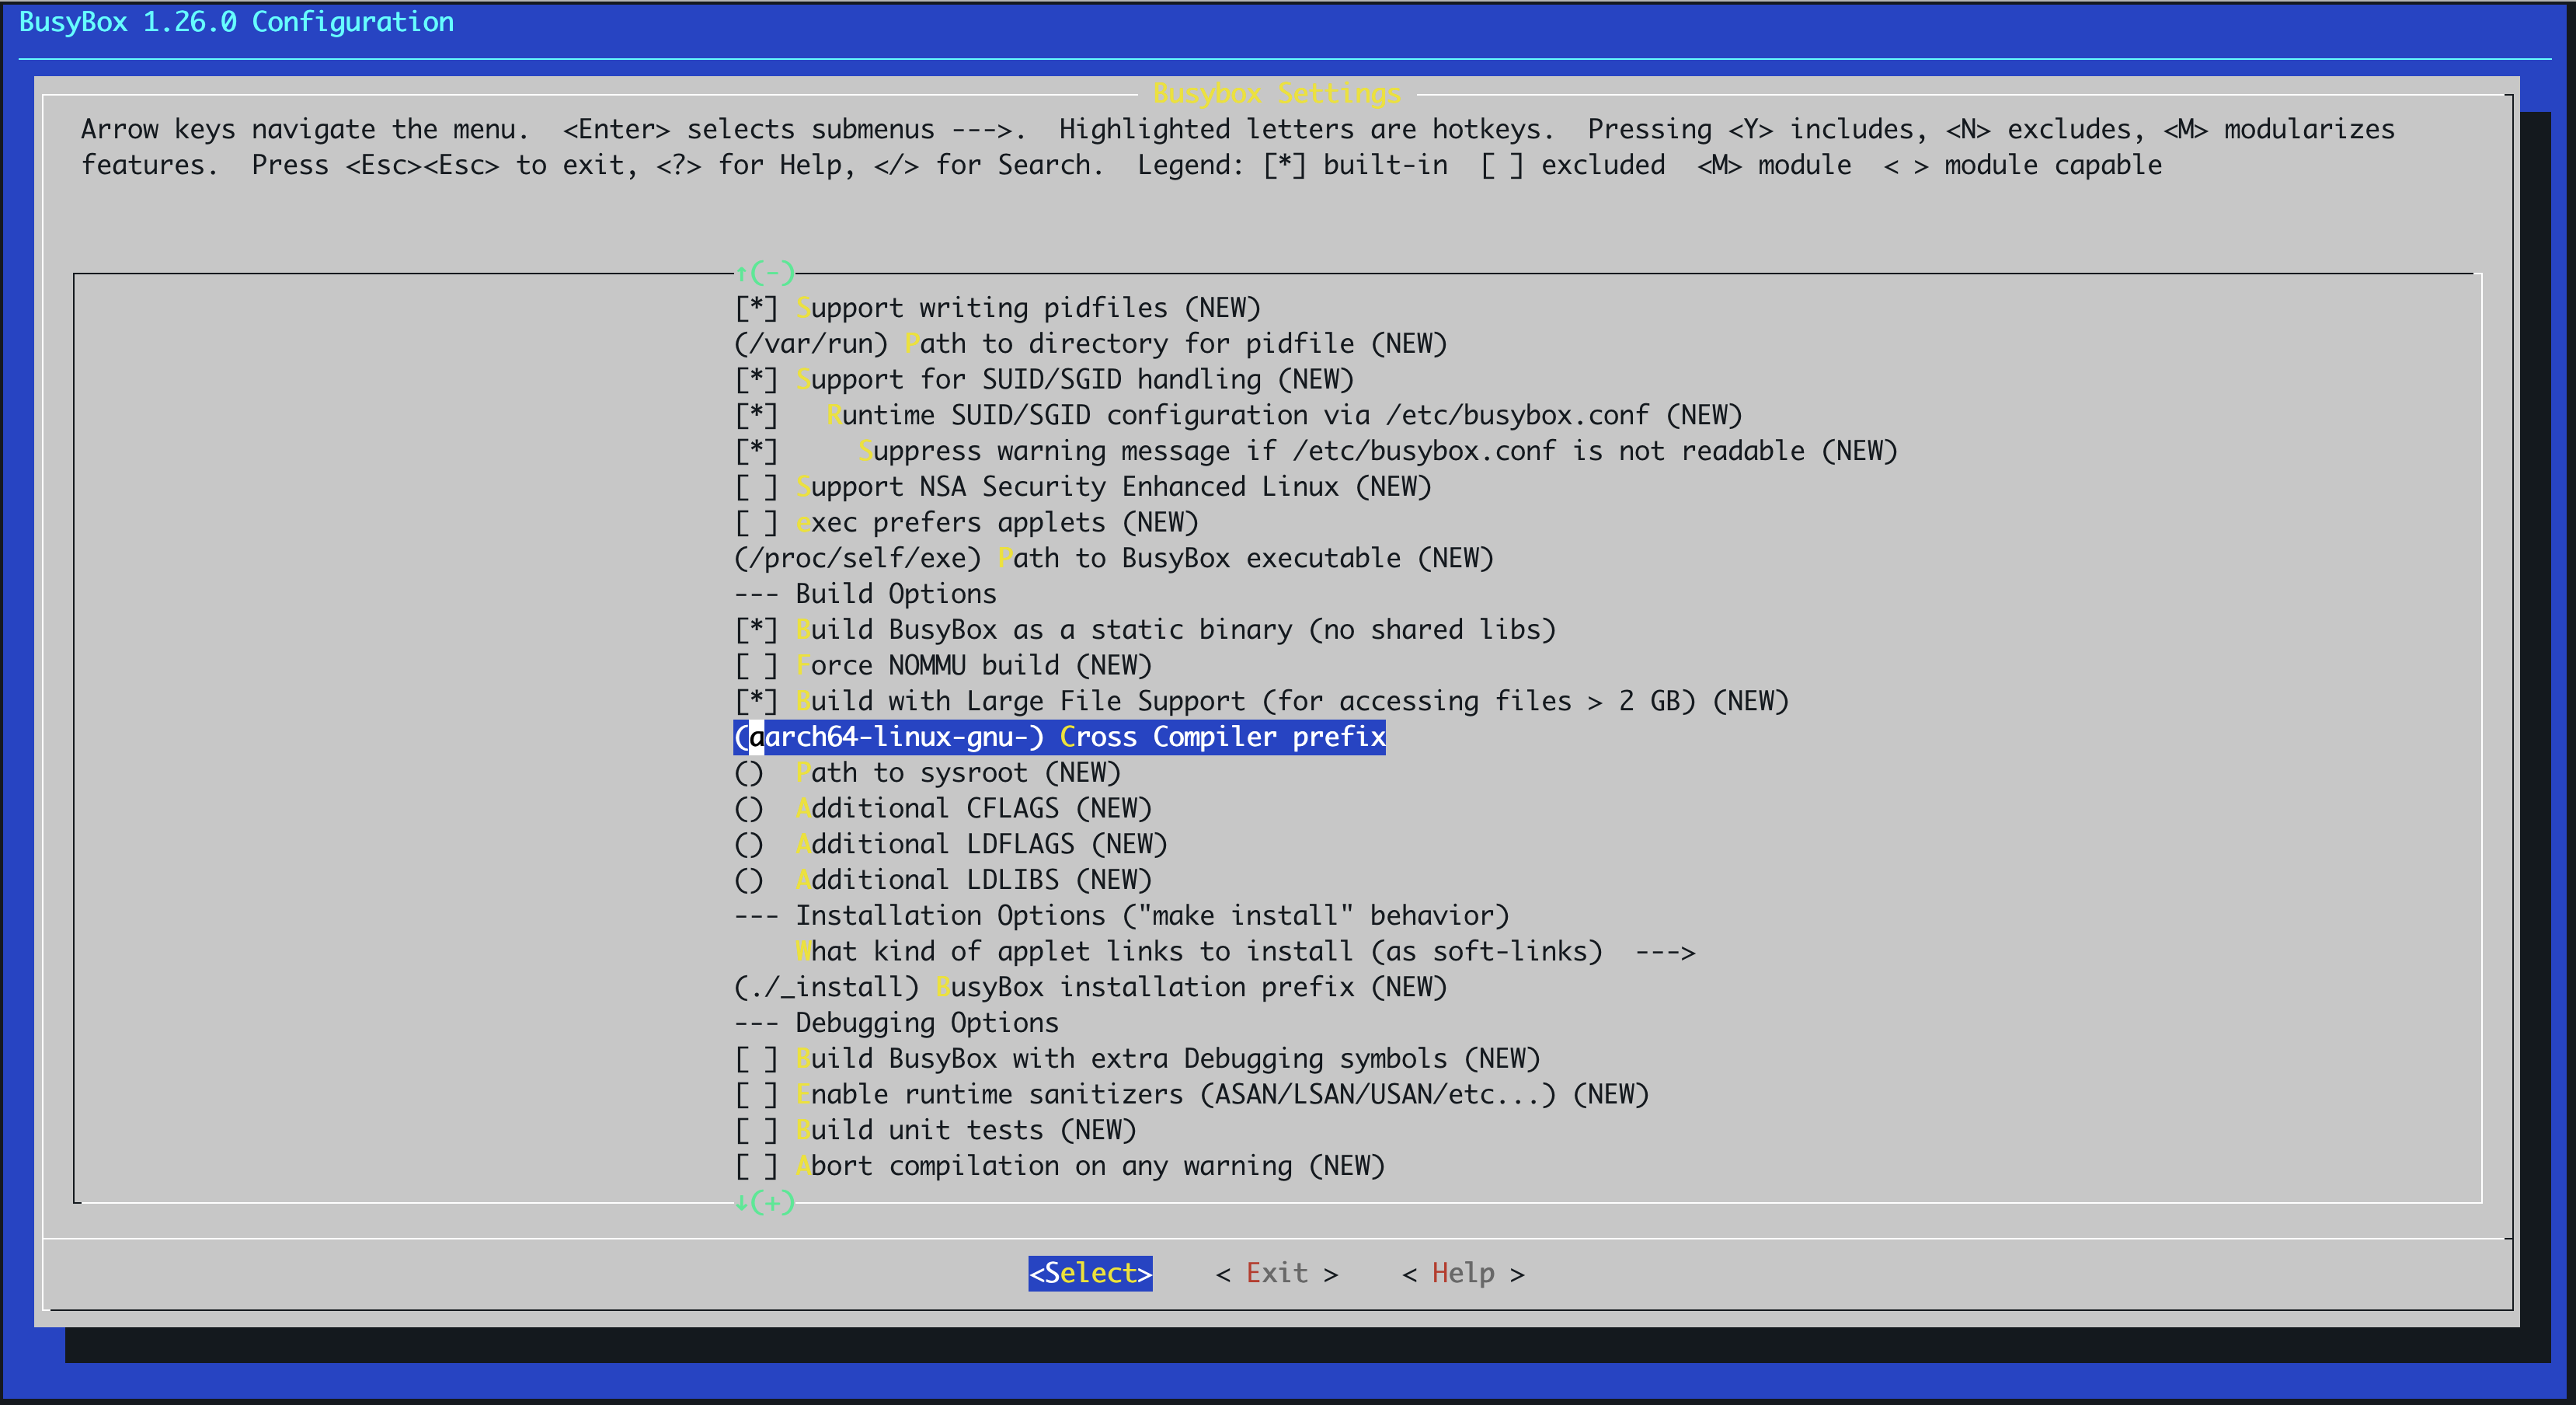This screenshot has height=1405, width=2576.
Task: Click the ---> arrow after applet links
Action: point(1665,952)
